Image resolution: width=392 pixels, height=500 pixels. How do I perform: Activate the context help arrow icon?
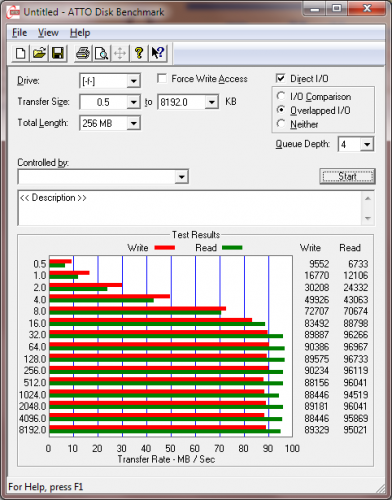158,53
